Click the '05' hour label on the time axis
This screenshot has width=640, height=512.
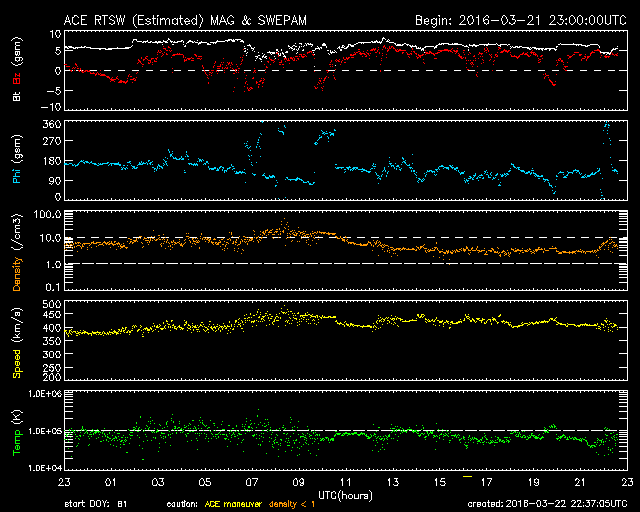click(x=204, y=482)
